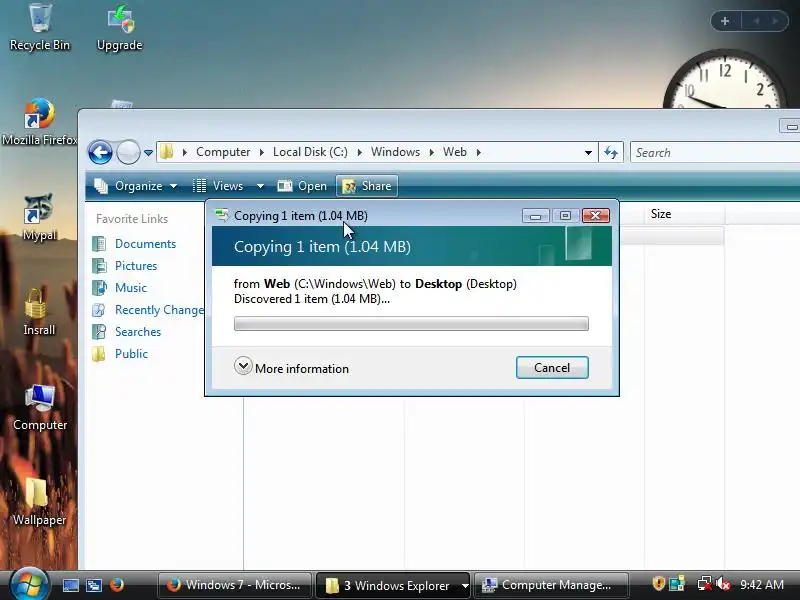The image size is (800, 600).
Task: Cancel the copy operation
Action: click(x=552, y=368)
